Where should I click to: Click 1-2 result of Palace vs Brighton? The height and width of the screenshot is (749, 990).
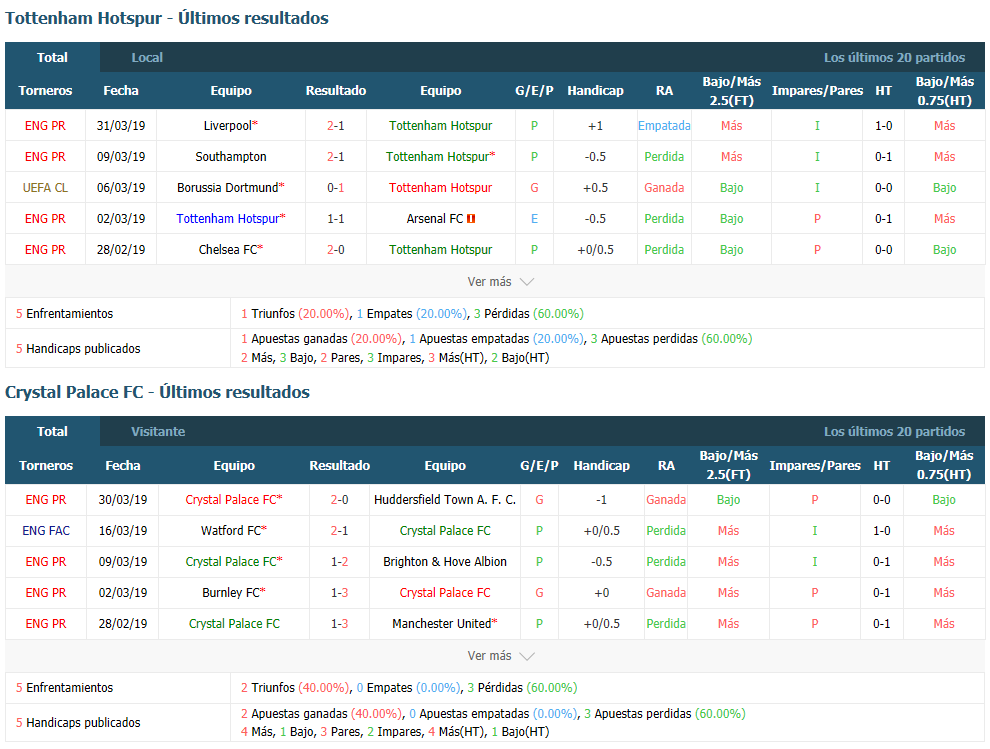(340, 561)
